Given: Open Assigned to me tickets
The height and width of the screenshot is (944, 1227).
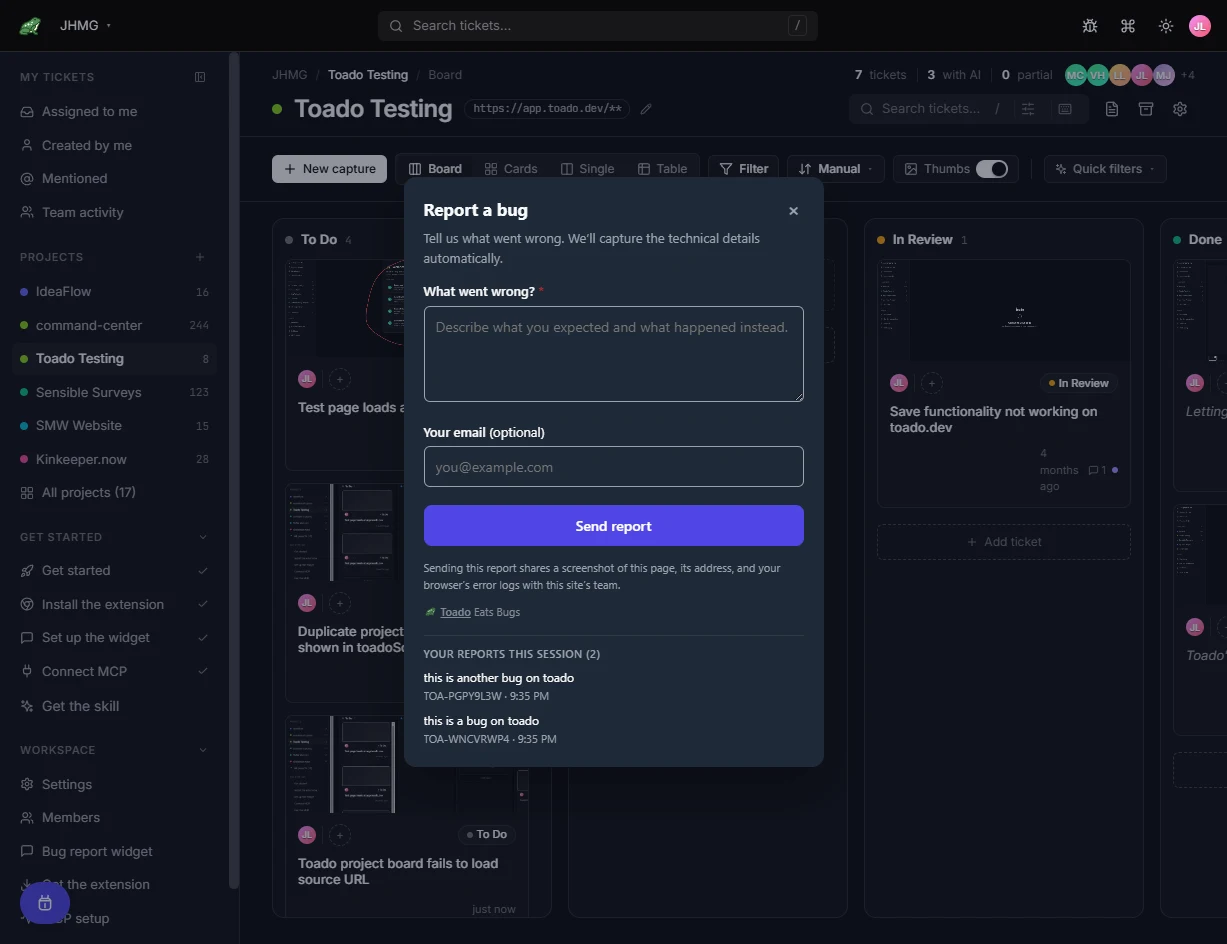Looking at the screenshot, I should [x=115, y=112].
